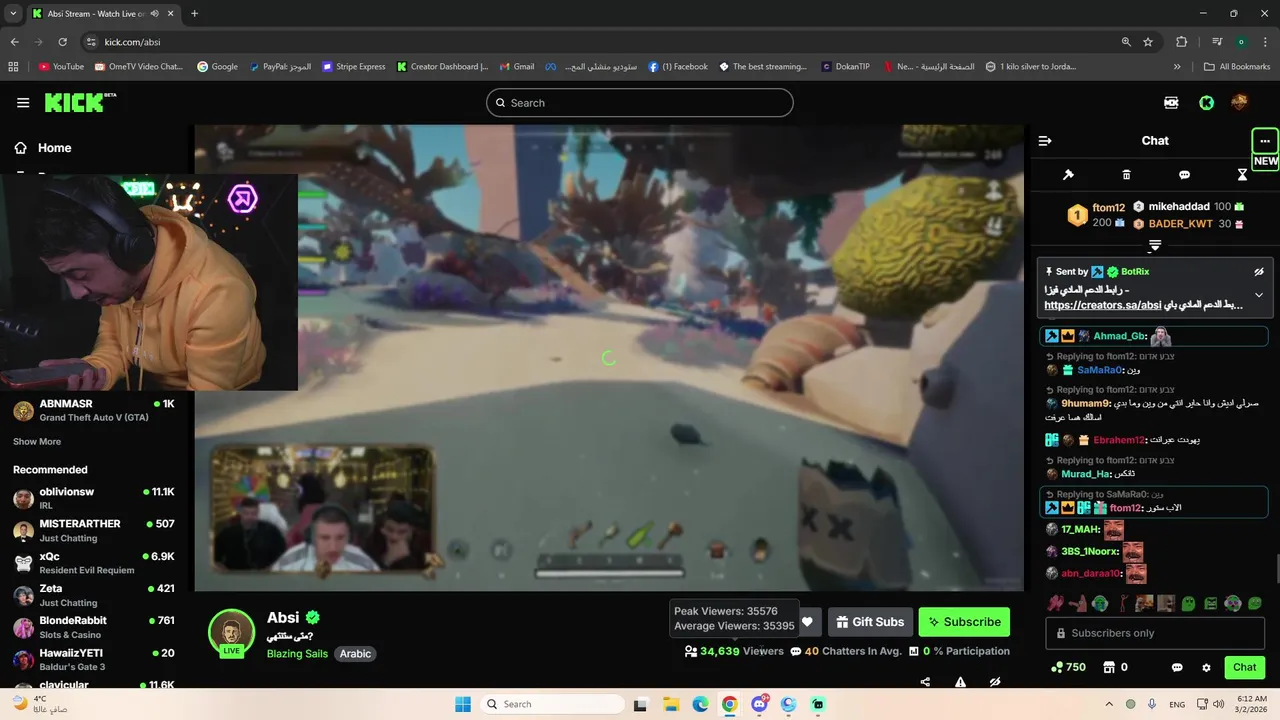
Task: Open HawaiizYETI recommended channel
Action: click(94, 658)
